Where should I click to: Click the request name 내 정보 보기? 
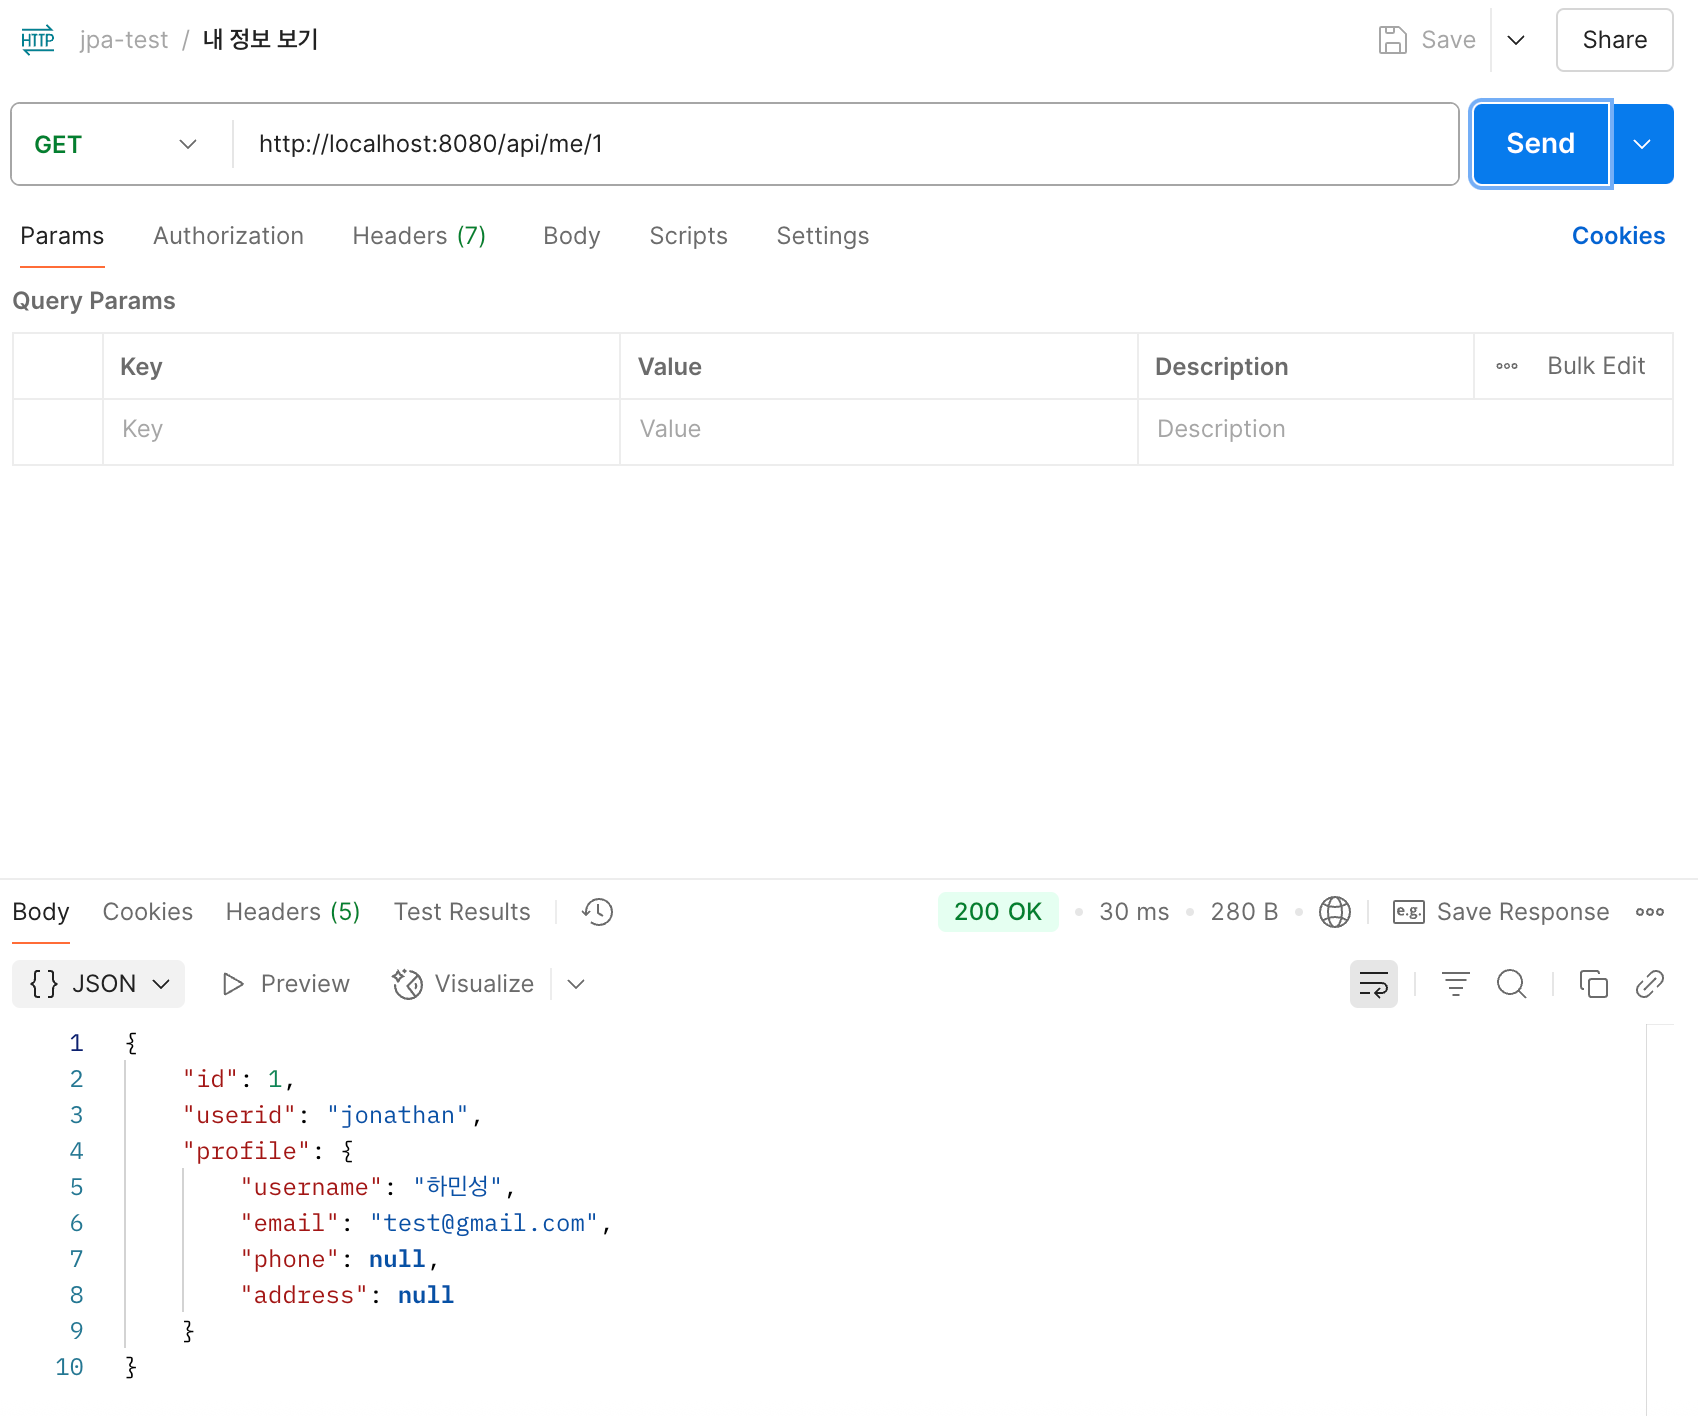coord(260,40)
